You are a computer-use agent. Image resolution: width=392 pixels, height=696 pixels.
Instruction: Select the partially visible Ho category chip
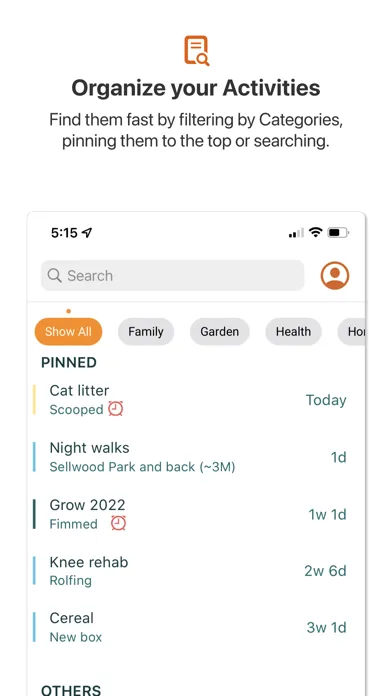point(352,332)
